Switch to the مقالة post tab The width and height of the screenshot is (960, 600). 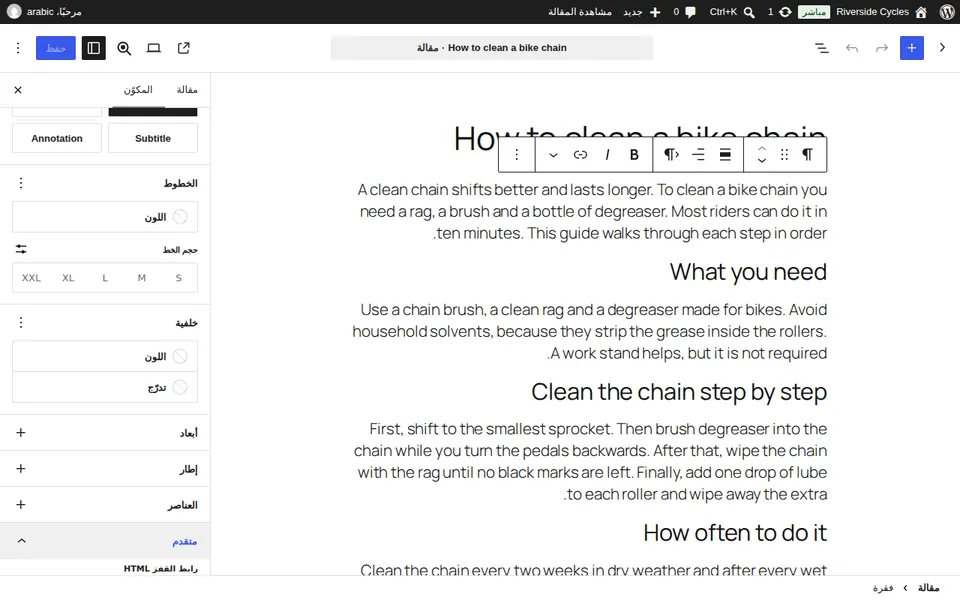[x=187, y=90]
